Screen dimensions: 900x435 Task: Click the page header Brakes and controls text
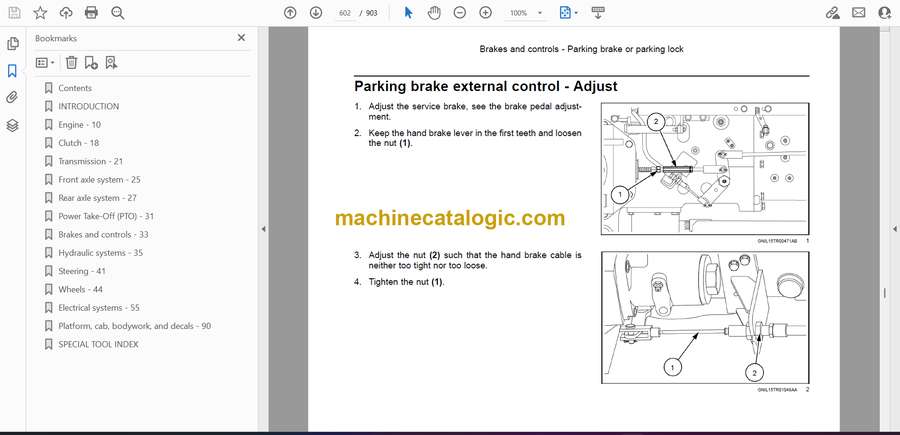[581, 49]
